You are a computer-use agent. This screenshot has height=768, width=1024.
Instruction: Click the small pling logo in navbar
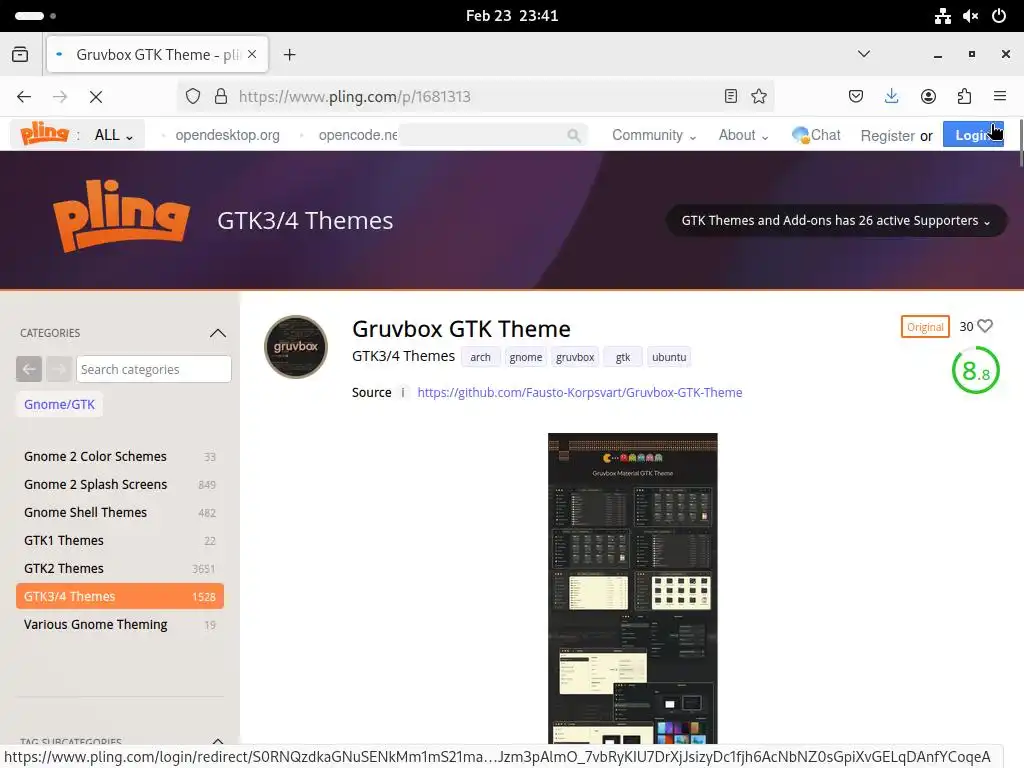[44, 134]
